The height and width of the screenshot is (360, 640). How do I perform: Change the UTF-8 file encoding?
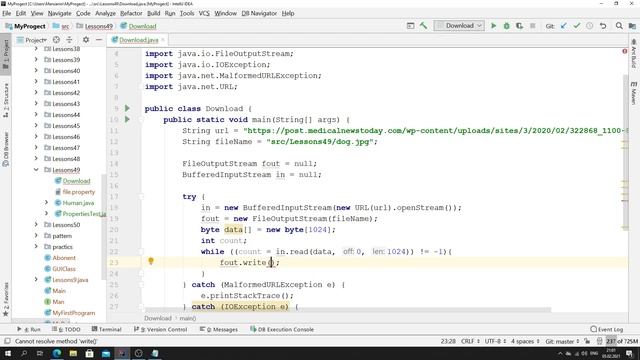(495, 341)
